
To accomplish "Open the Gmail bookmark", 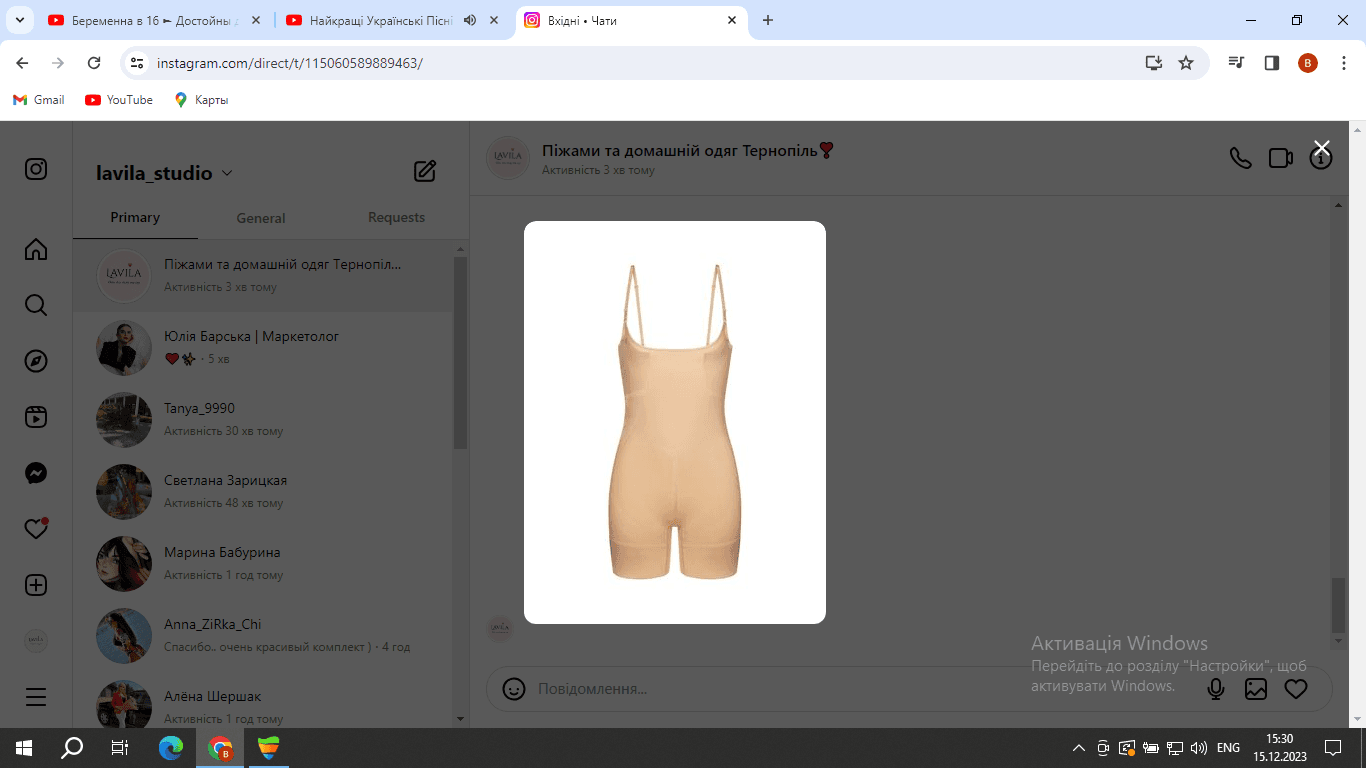I will pyautogui.click(x=39, y=100).
